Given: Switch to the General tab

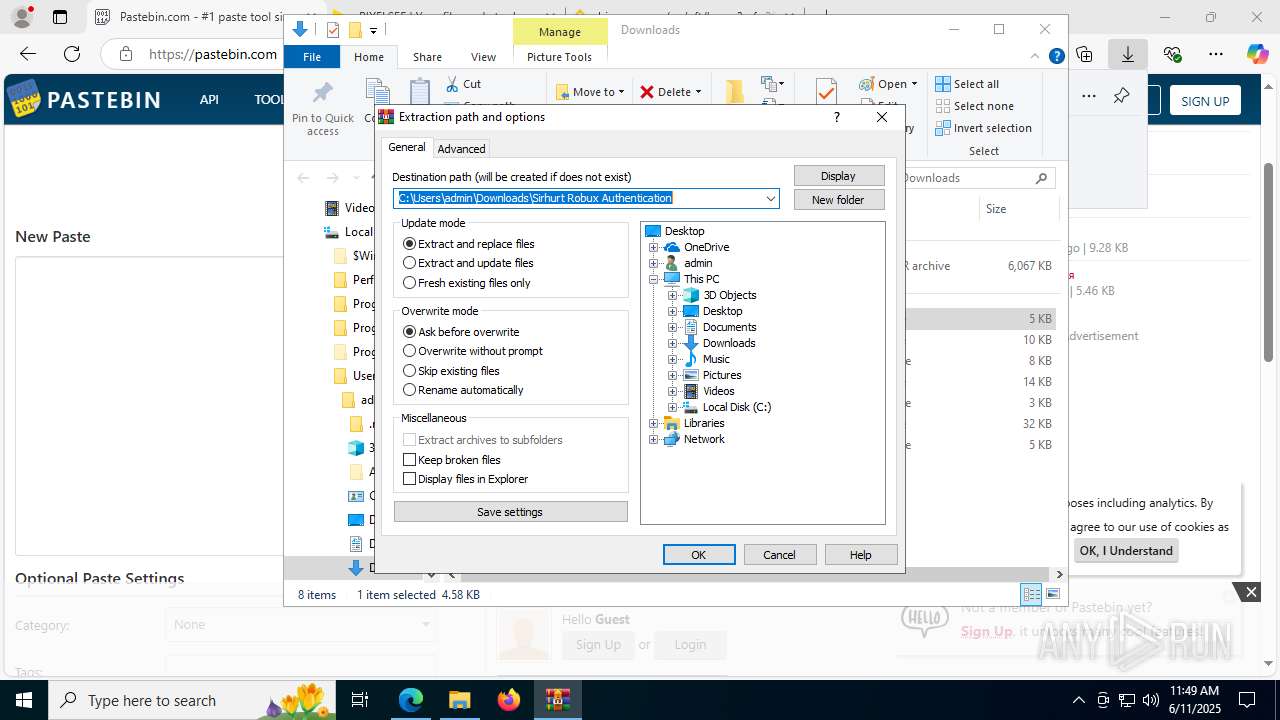Looking at the screenshot, I should click(x=407, y=147).
